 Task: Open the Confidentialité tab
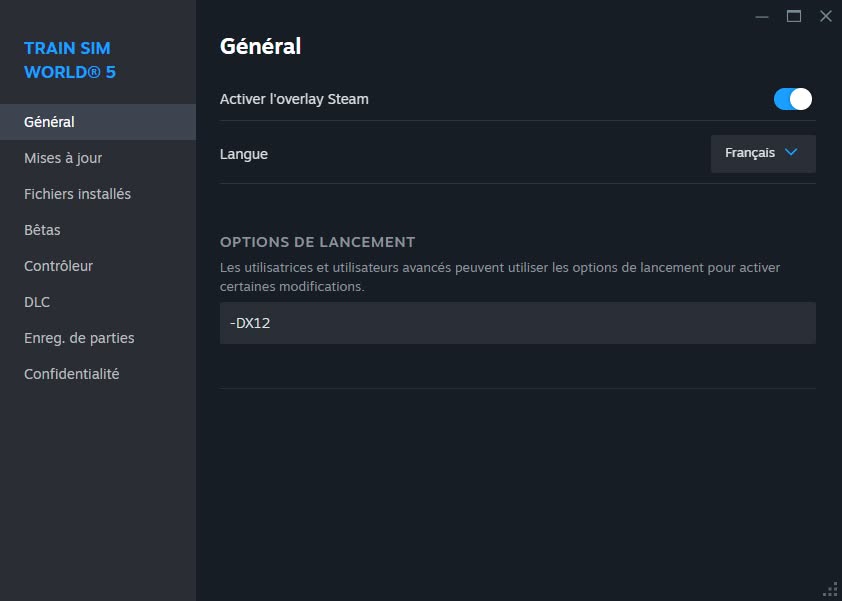[98, 374]
